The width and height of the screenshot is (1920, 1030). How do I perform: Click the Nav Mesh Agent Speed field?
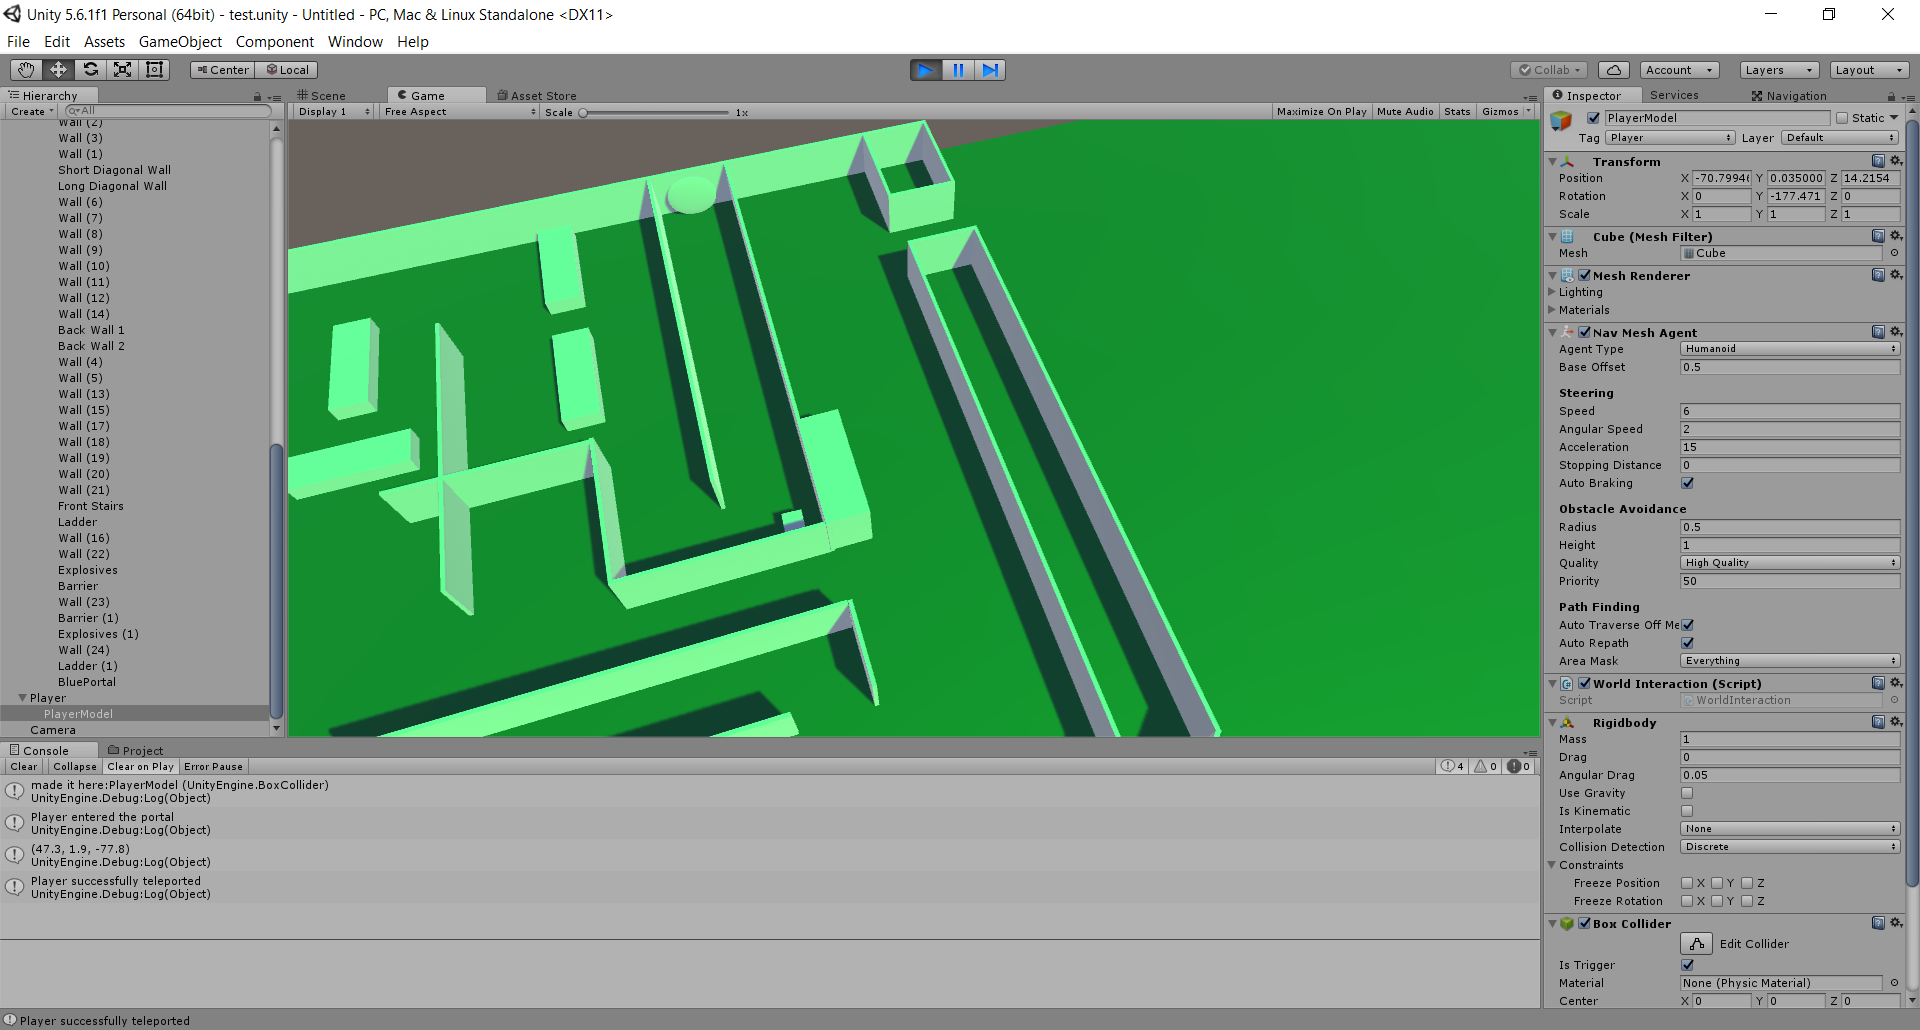point(1790,411)
